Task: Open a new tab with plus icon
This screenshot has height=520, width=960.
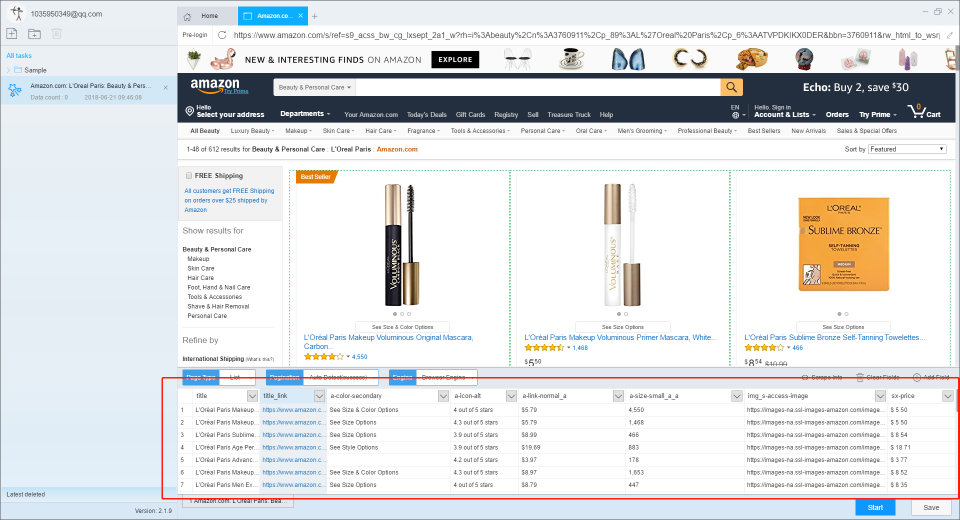Action: [x=315, y=17]
